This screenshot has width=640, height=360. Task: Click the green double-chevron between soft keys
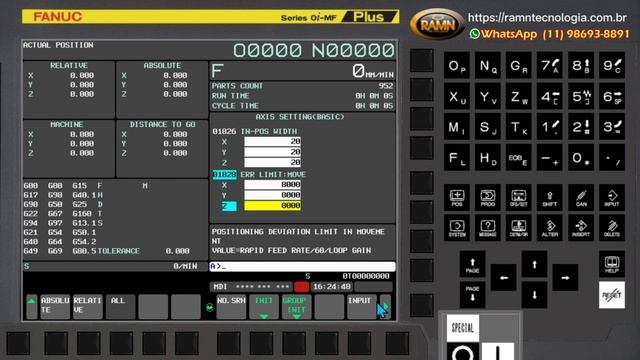[209, 308]
